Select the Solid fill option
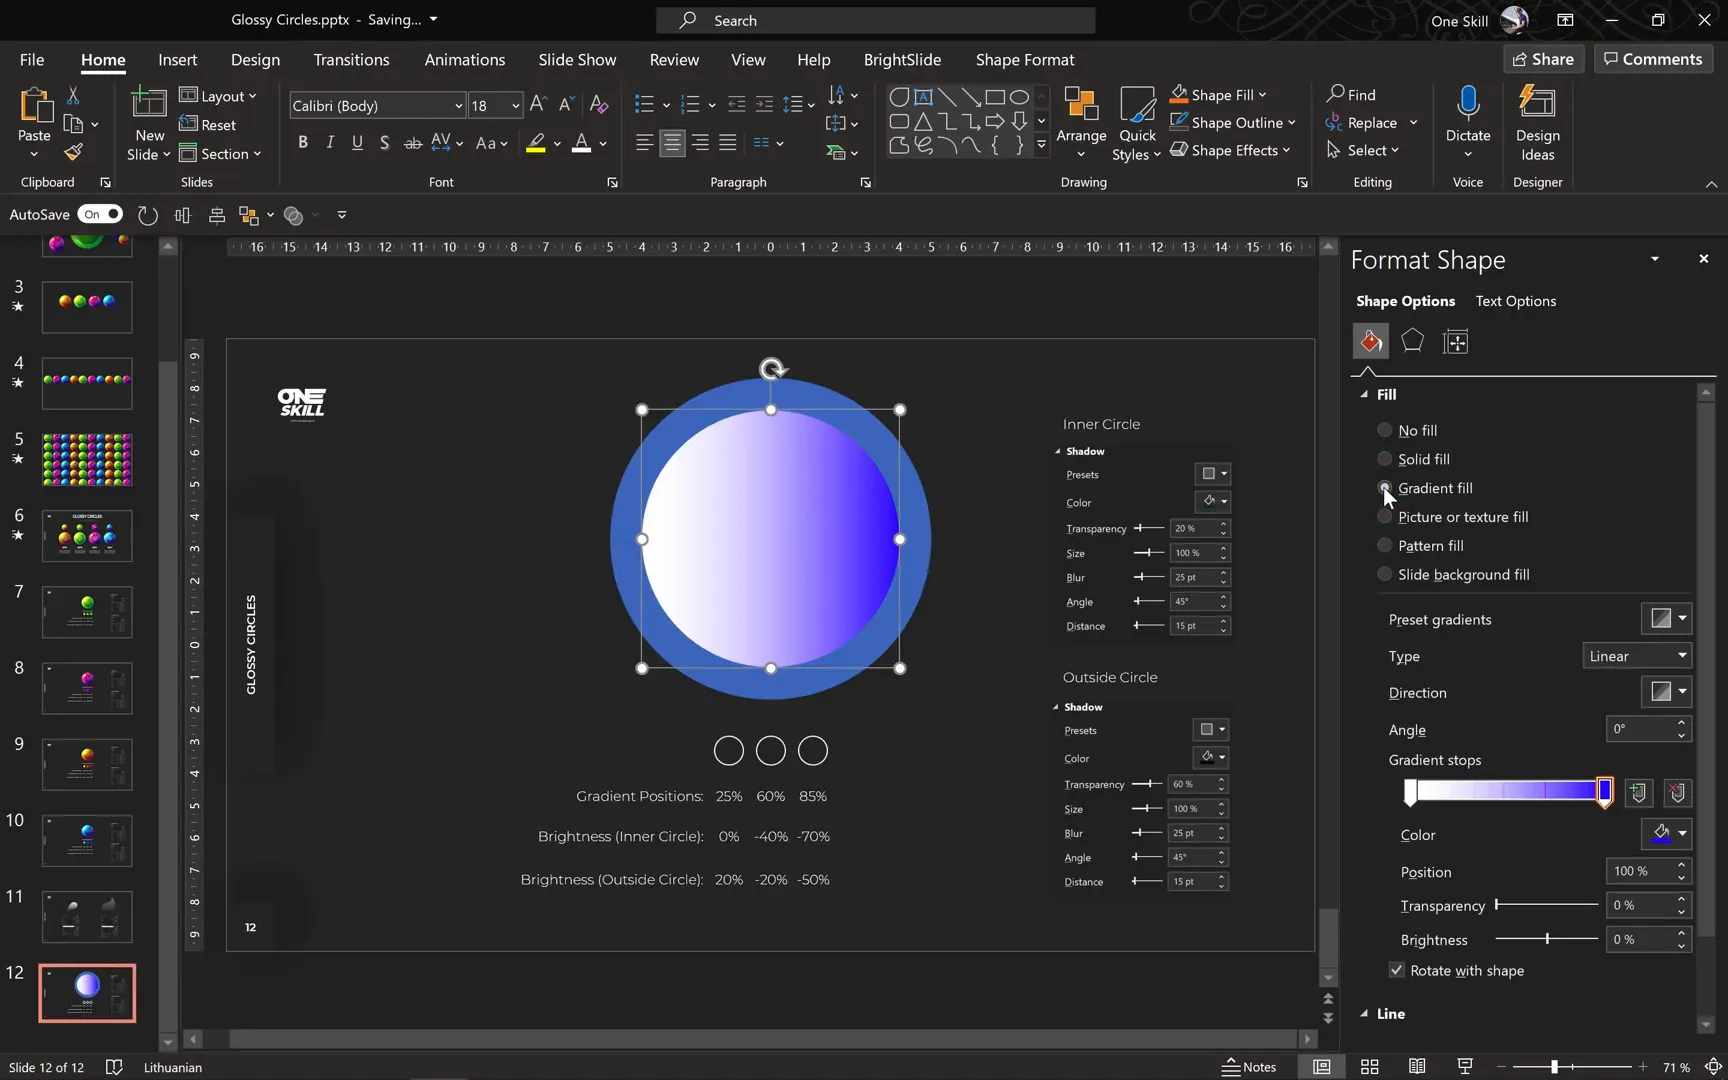 coord(1385,458)
